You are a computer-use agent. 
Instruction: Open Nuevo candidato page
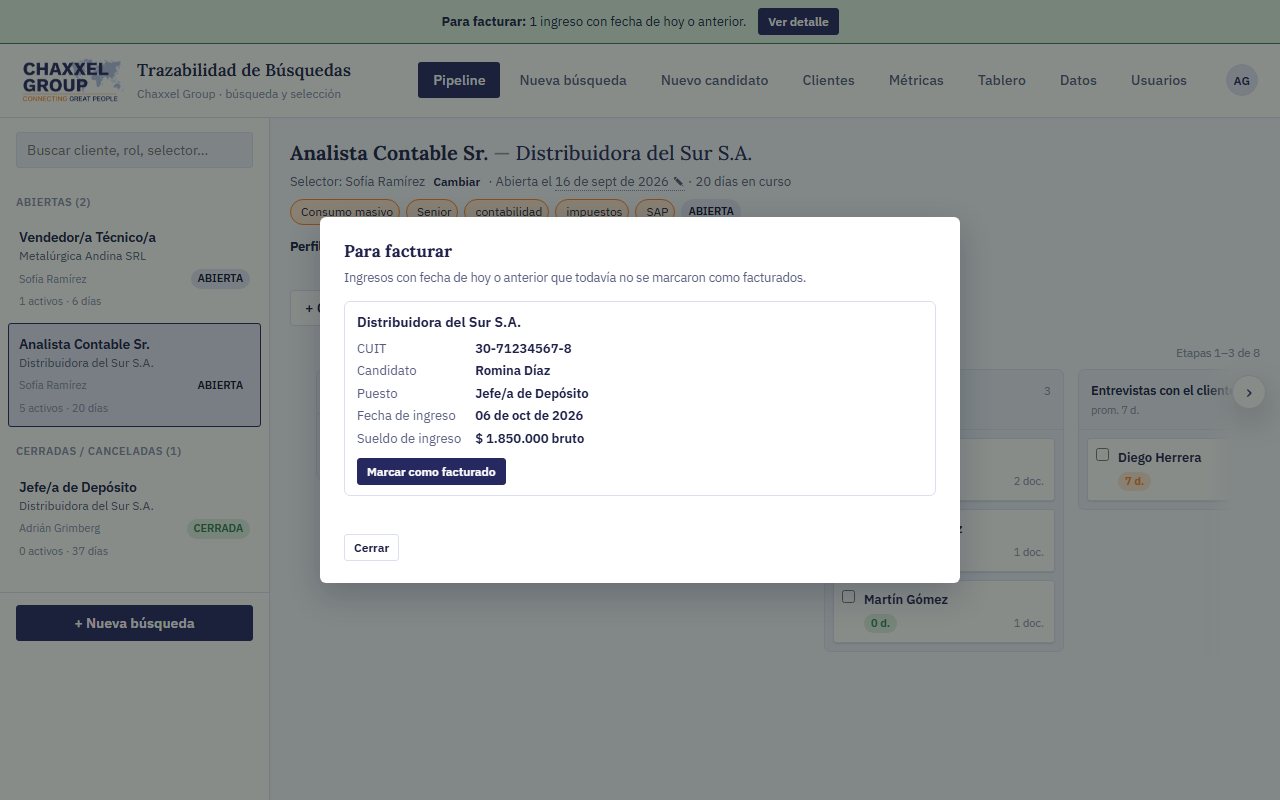point(714,80)
